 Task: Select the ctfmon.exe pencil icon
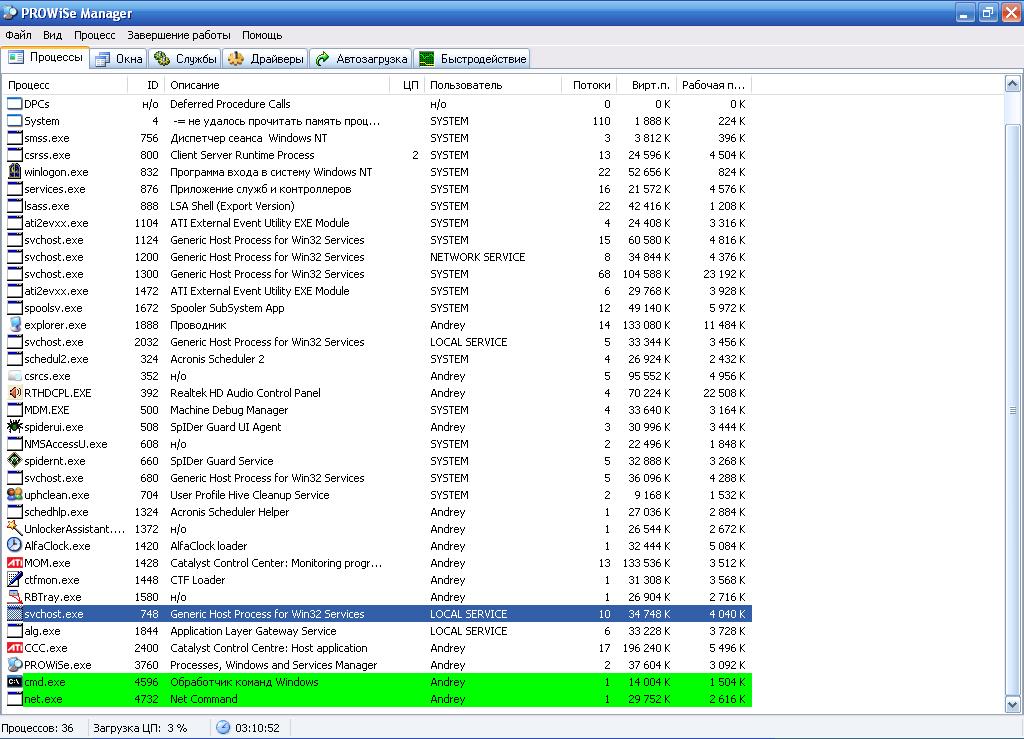tap(15, 580)
